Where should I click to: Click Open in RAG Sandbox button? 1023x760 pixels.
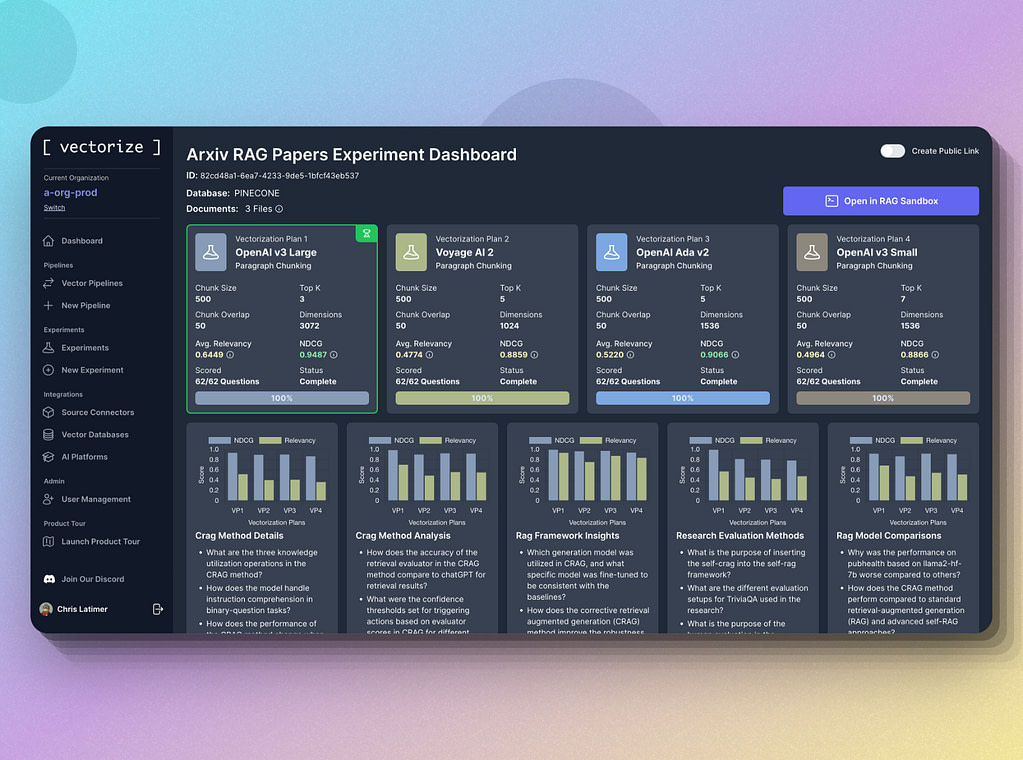click(881, 201)
